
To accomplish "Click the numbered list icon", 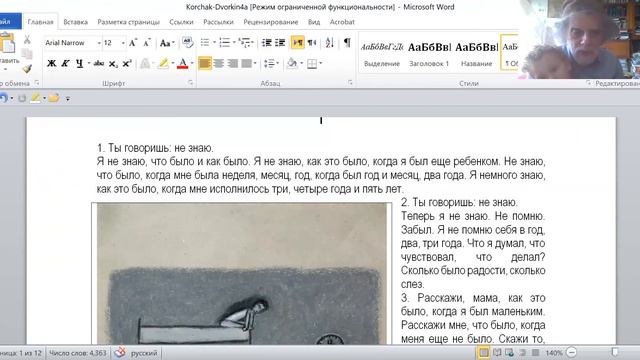I will click(x=224, y=42).
